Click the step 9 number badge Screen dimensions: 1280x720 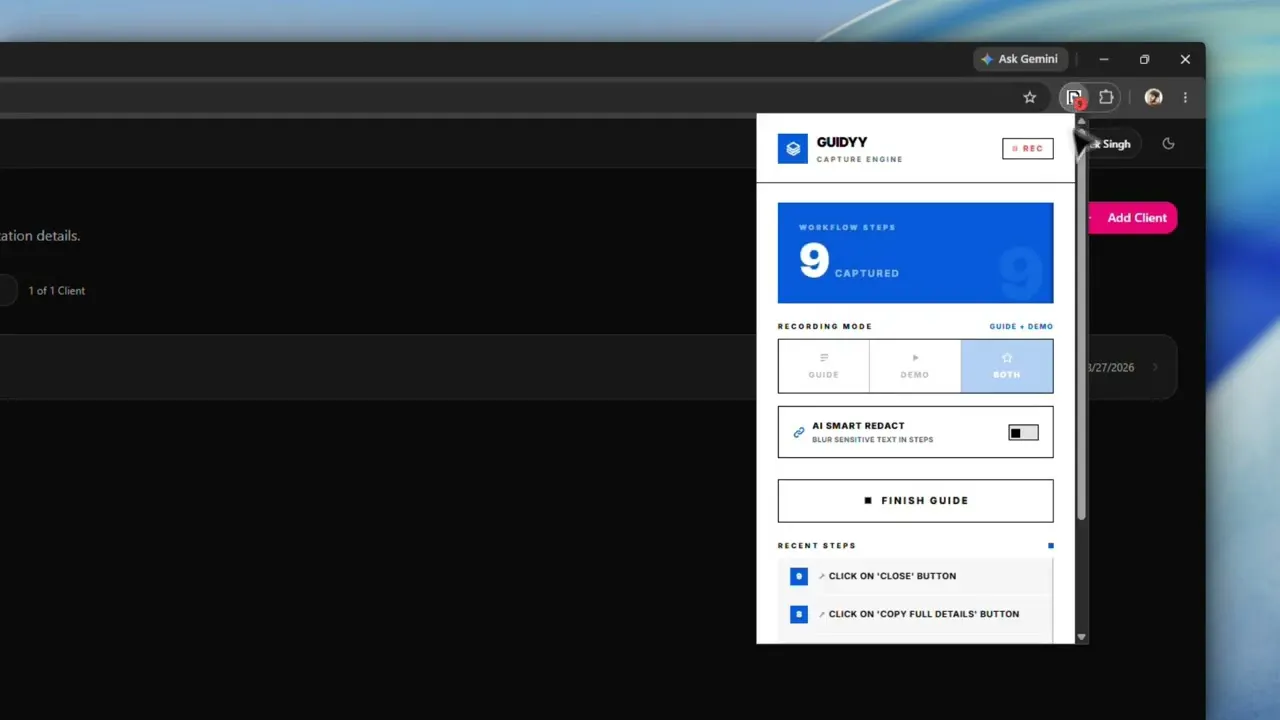click(x=798, y=576)
